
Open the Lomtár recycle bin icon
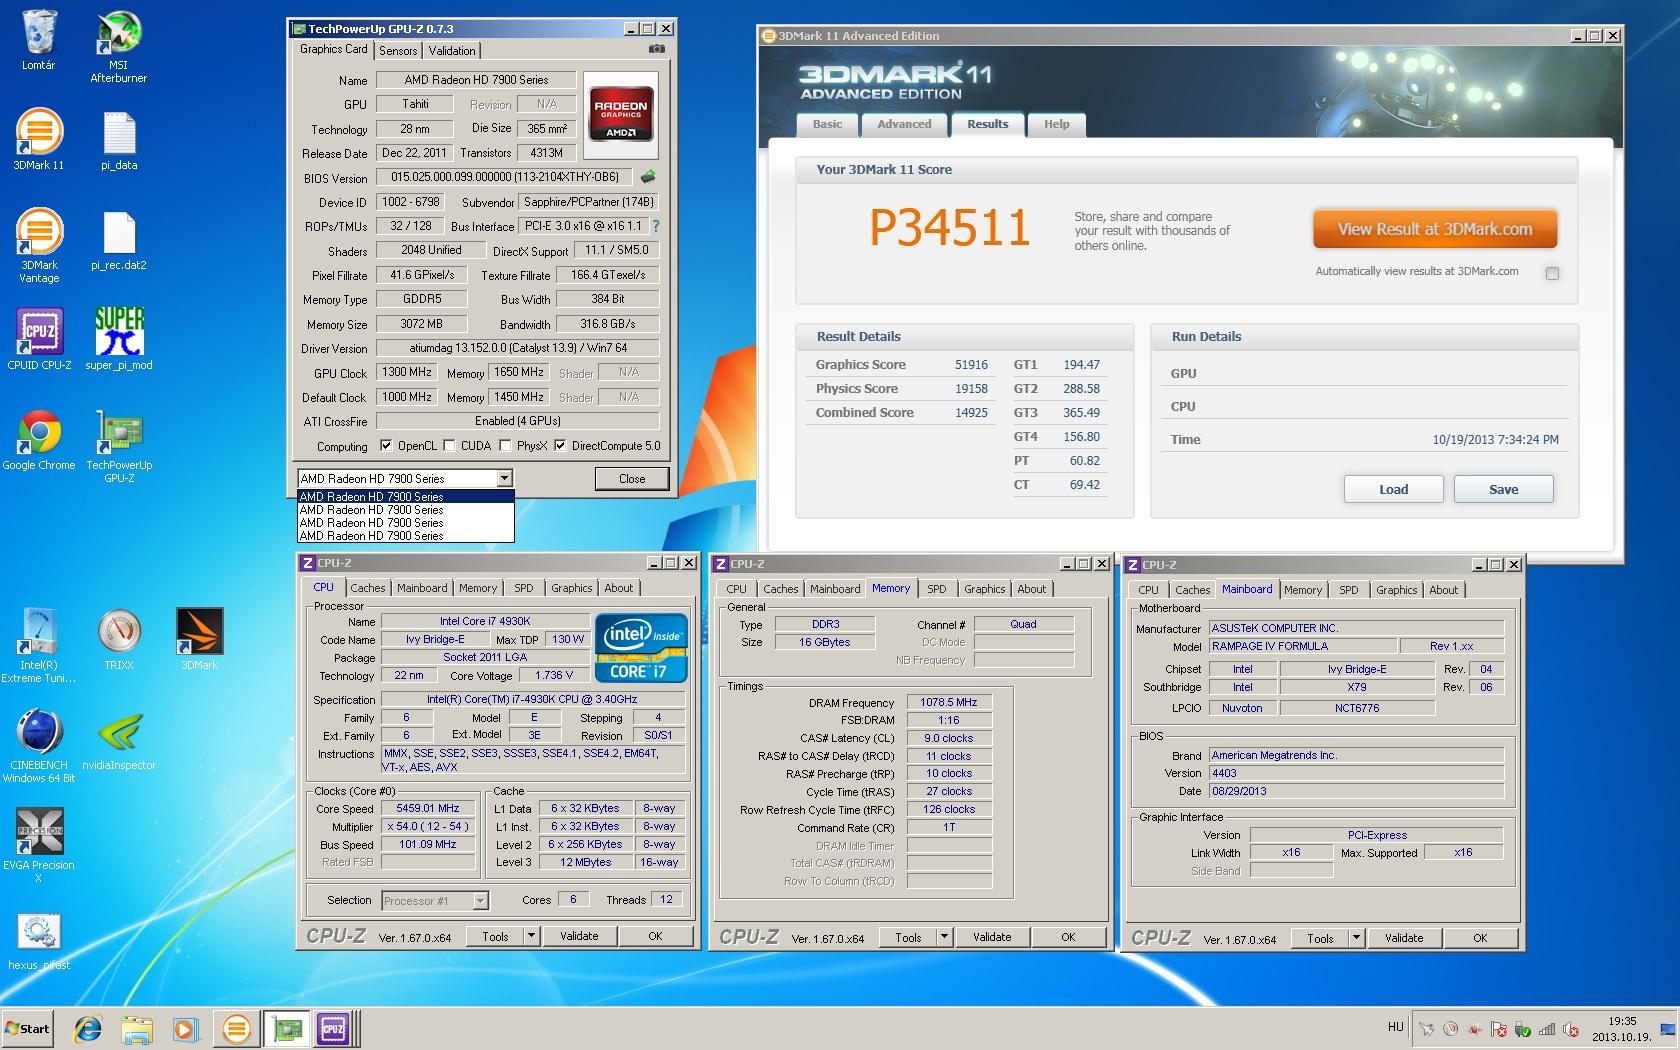[x=38, y=40]
